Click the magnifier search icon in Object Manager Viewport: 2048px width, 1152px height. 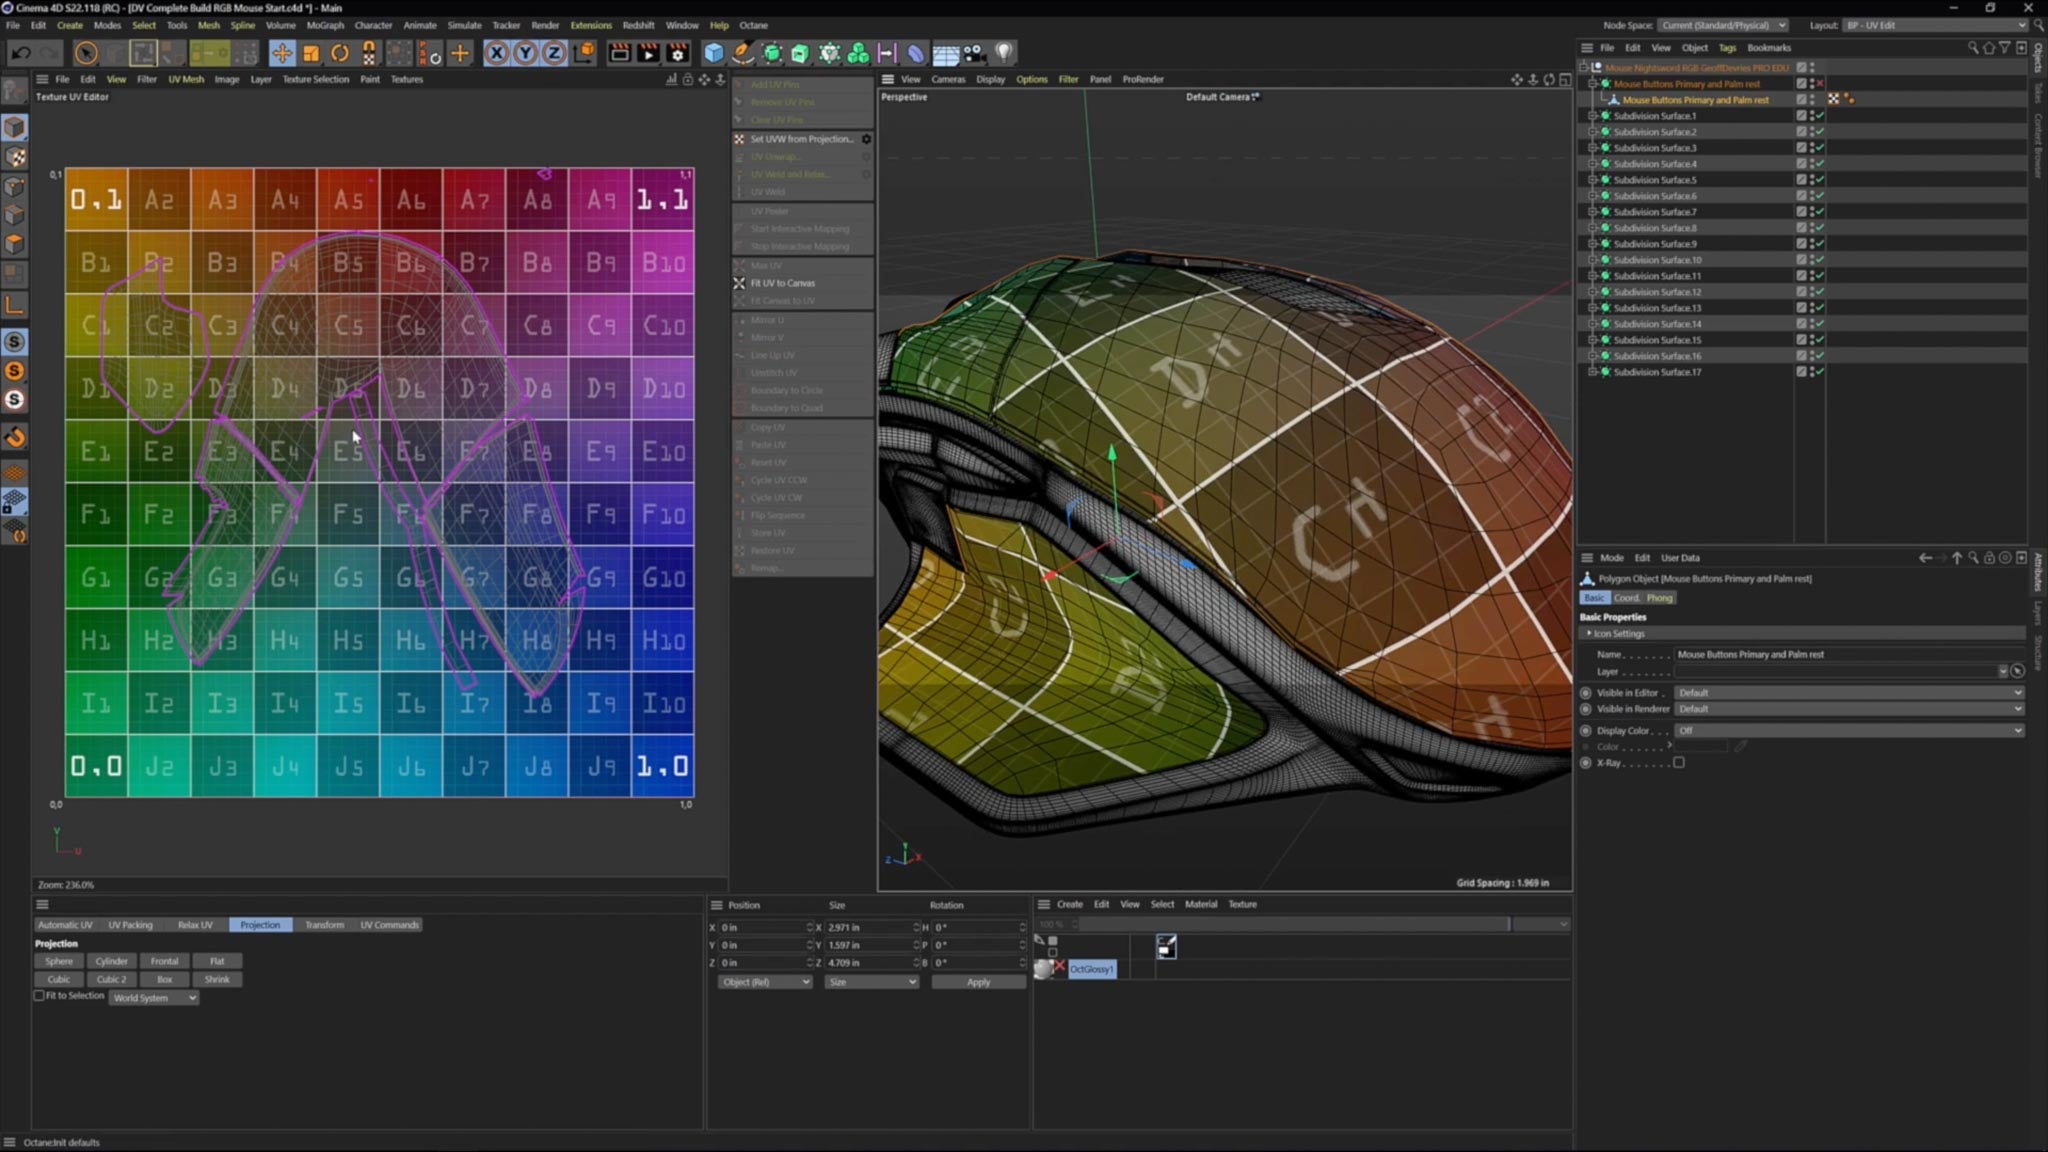pyautogui.click(x=1973, y=48)
